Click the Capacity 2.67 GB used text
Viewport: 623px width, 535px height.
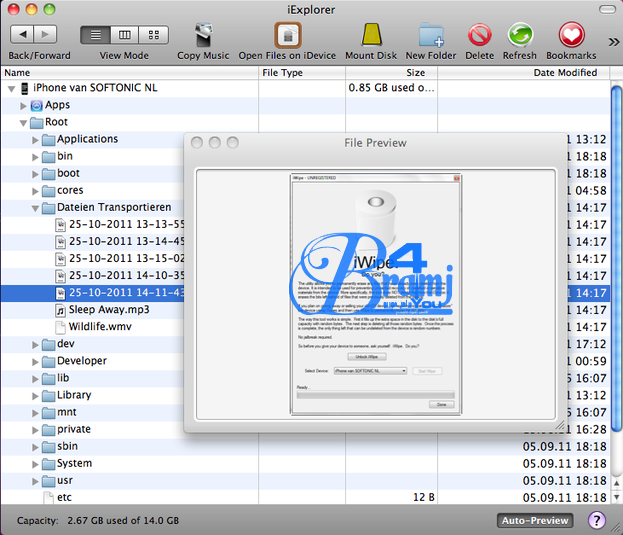(x=98, y=520)
